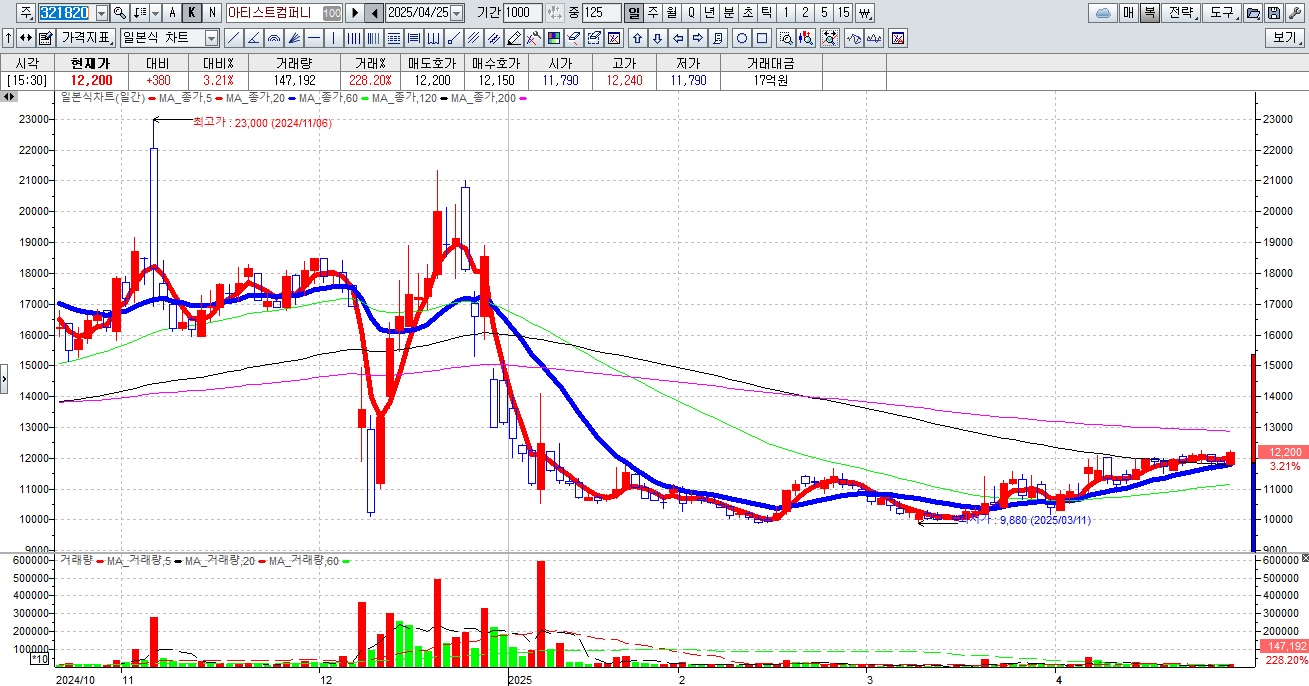The width and height of the screenshot is (1309, 686).
Task: Click the color palette grid icon
Action: (554, 38)
